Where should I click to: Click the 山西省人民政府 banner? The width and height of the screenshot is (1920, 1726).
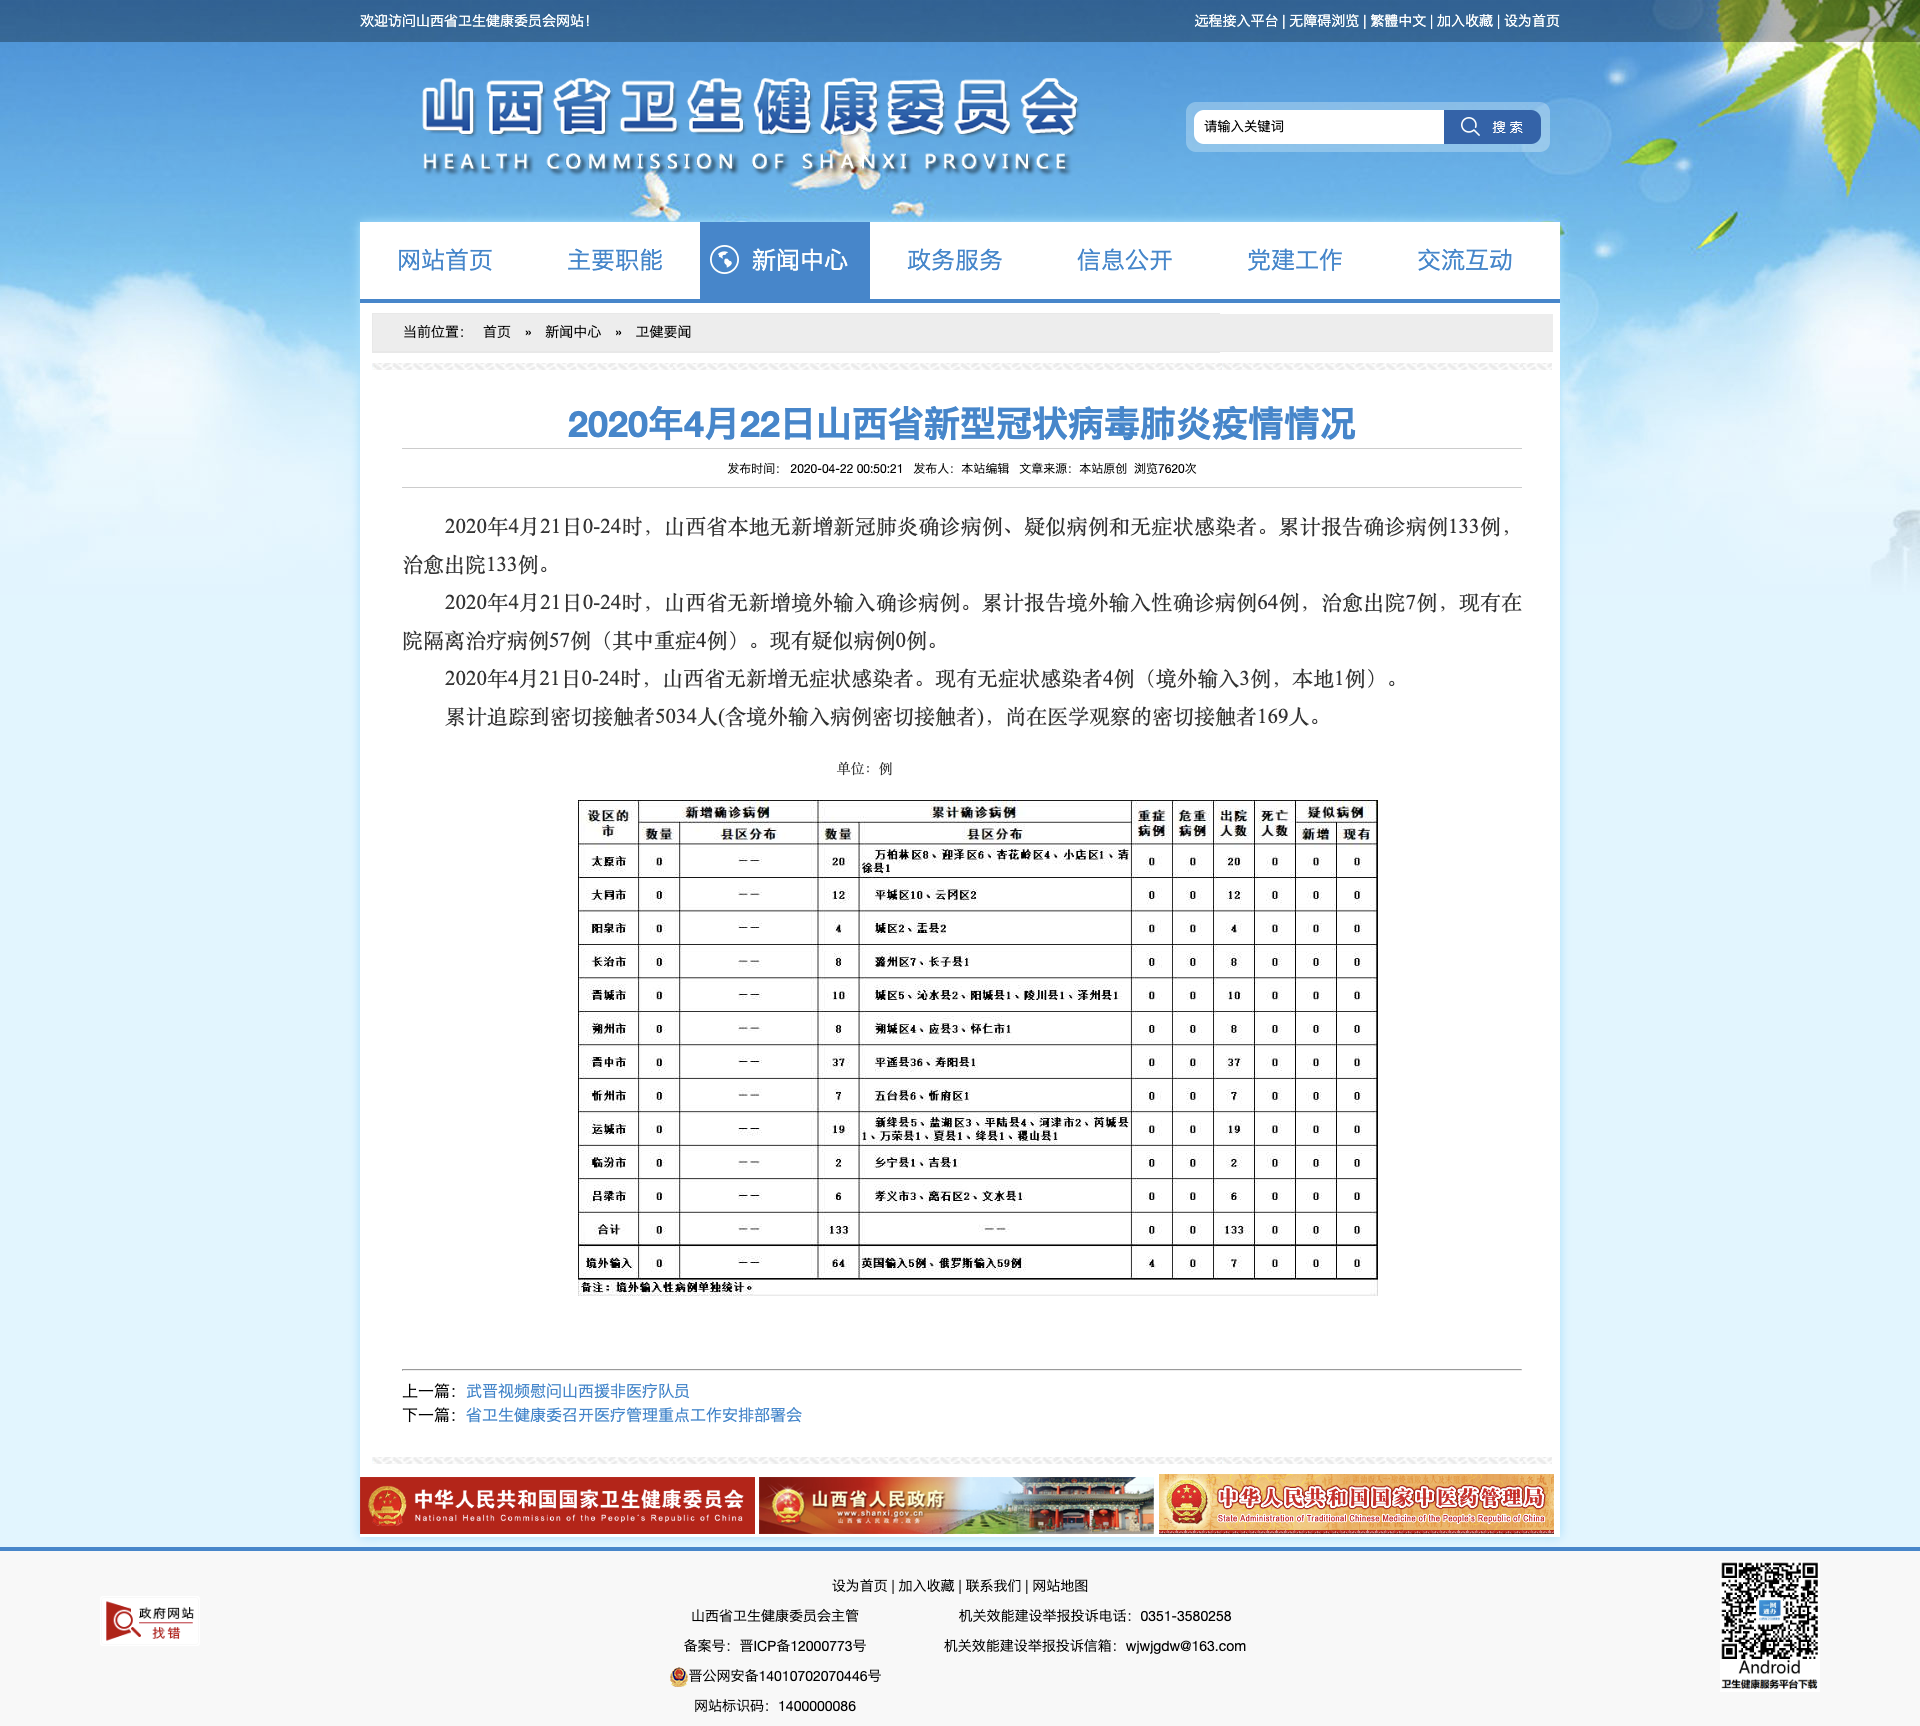tap(956, 1505)
